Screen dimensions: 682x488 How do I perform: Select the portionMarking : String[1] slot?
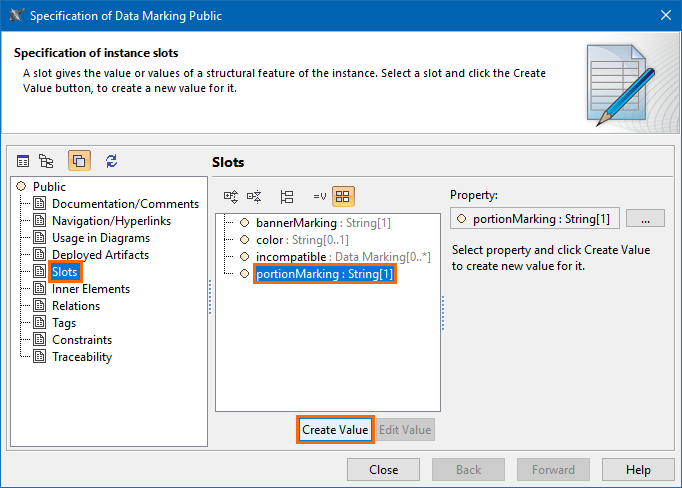325,273
